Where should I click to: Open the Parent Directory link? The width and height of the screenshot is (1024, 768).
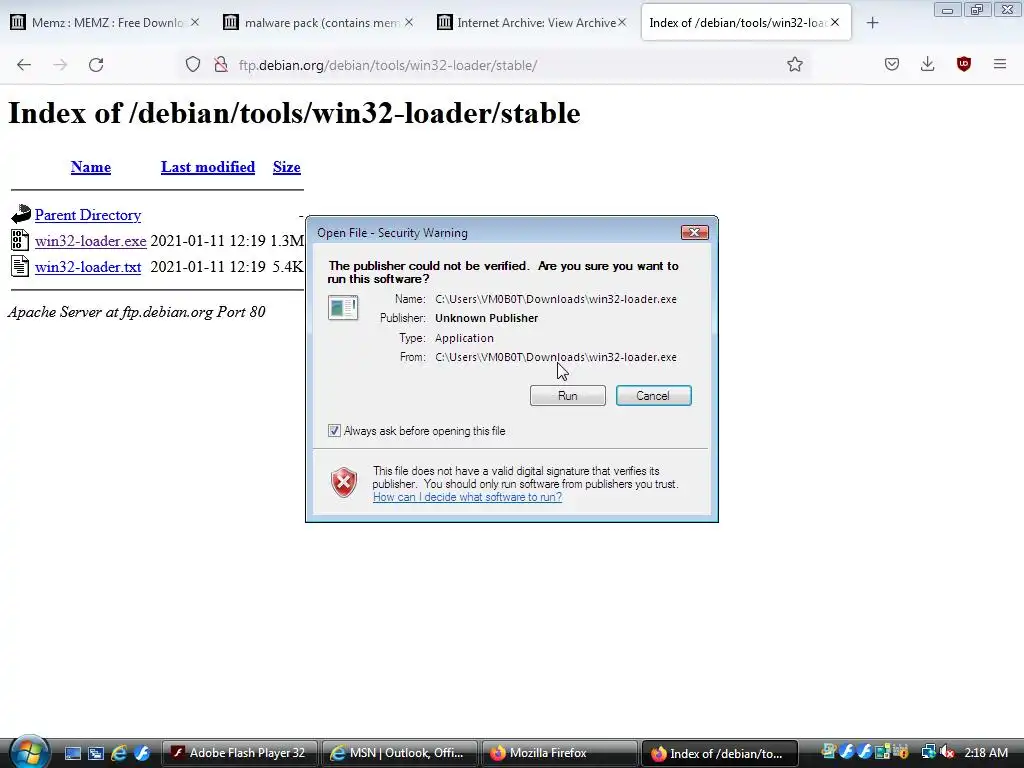click(x=88, y=215)
